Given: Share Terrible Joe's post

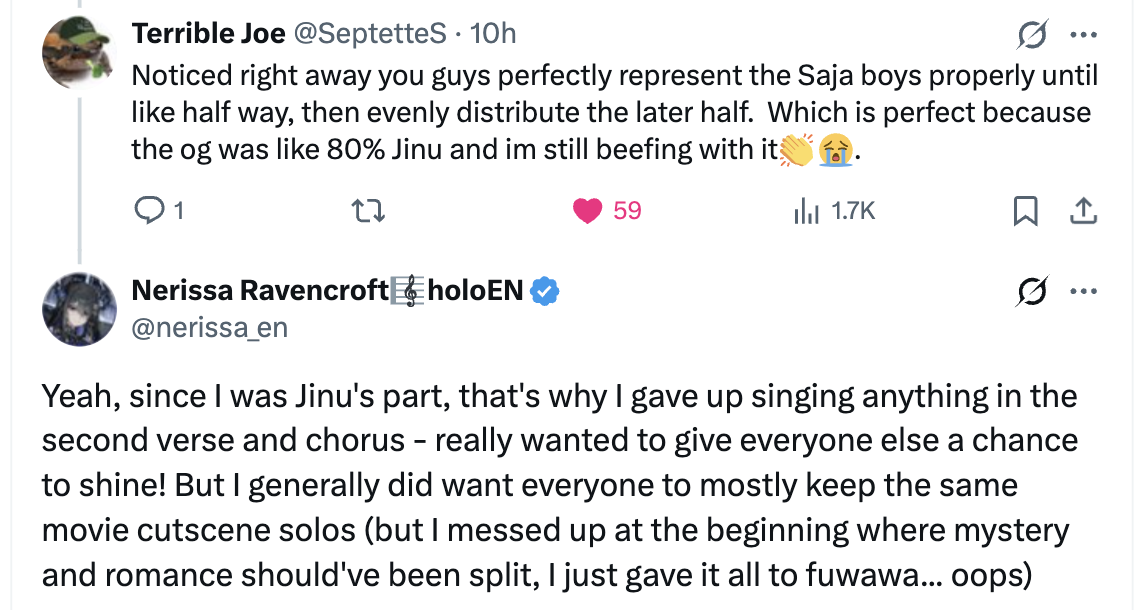Looking at the screenshot, I should [1084, 211].
